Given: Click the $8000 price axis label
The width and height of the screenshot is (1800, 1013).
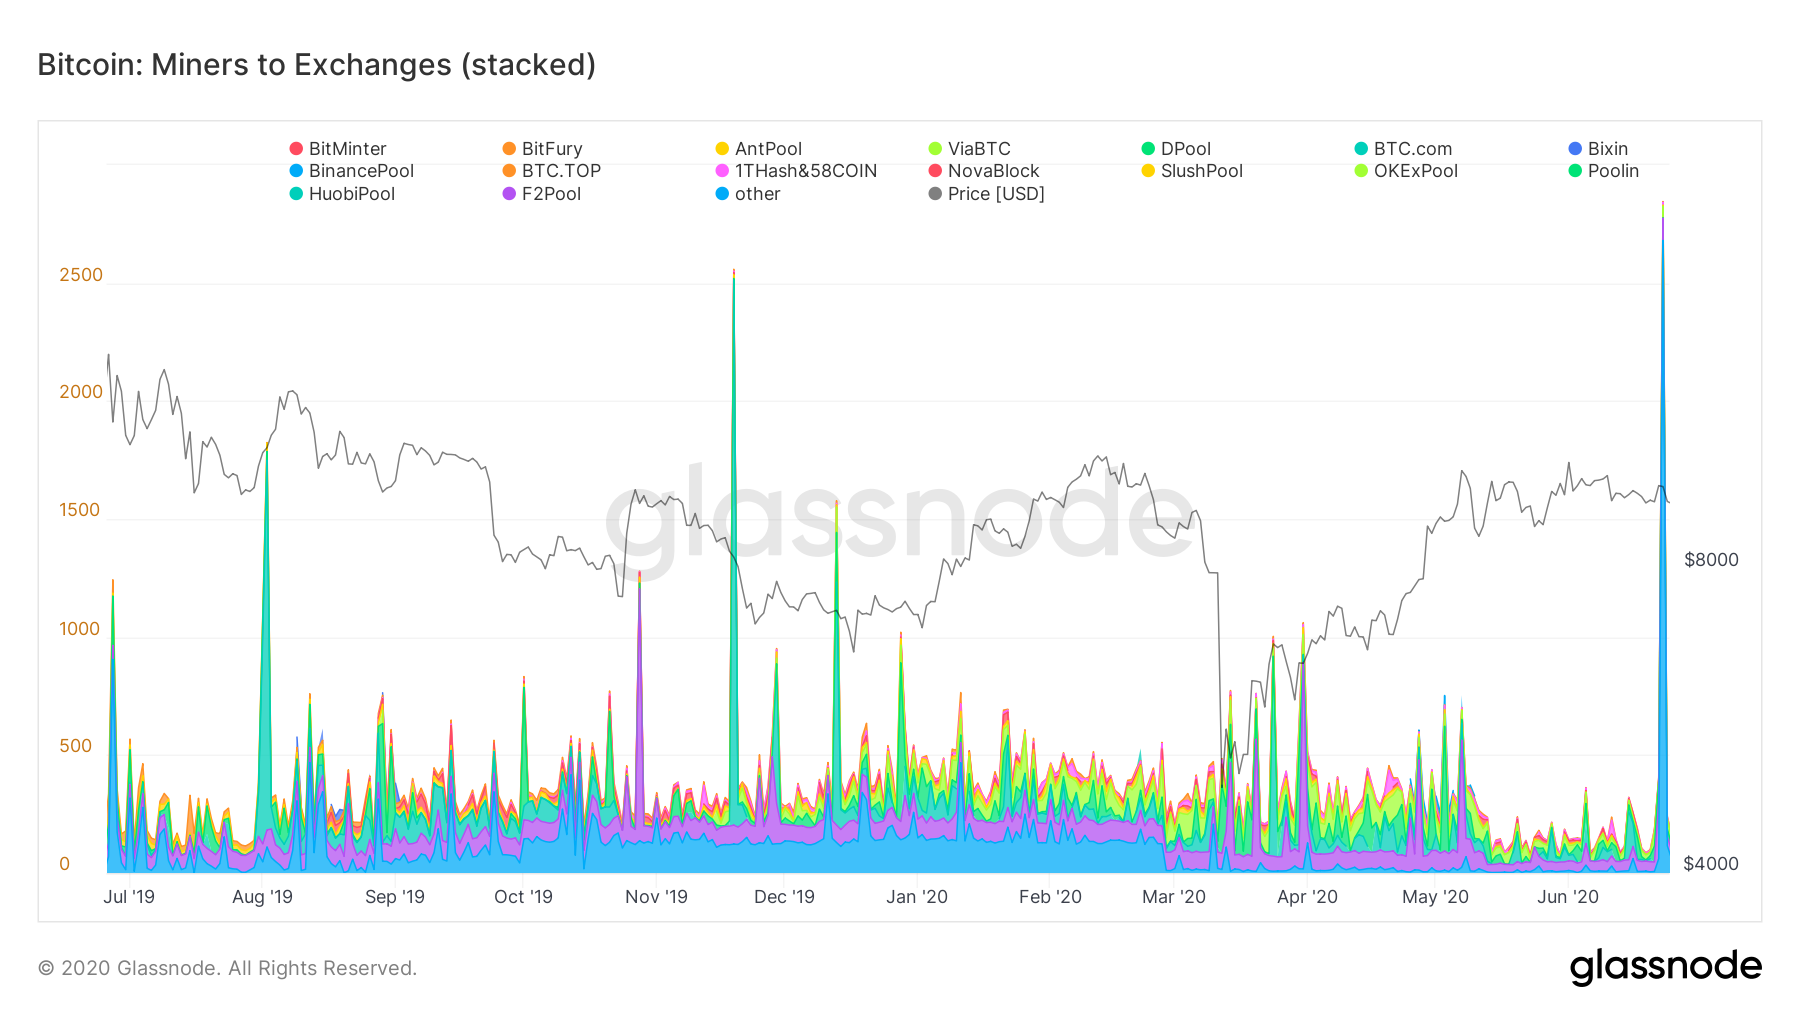Looking at the screenshot, I should tap(1711, 560).
